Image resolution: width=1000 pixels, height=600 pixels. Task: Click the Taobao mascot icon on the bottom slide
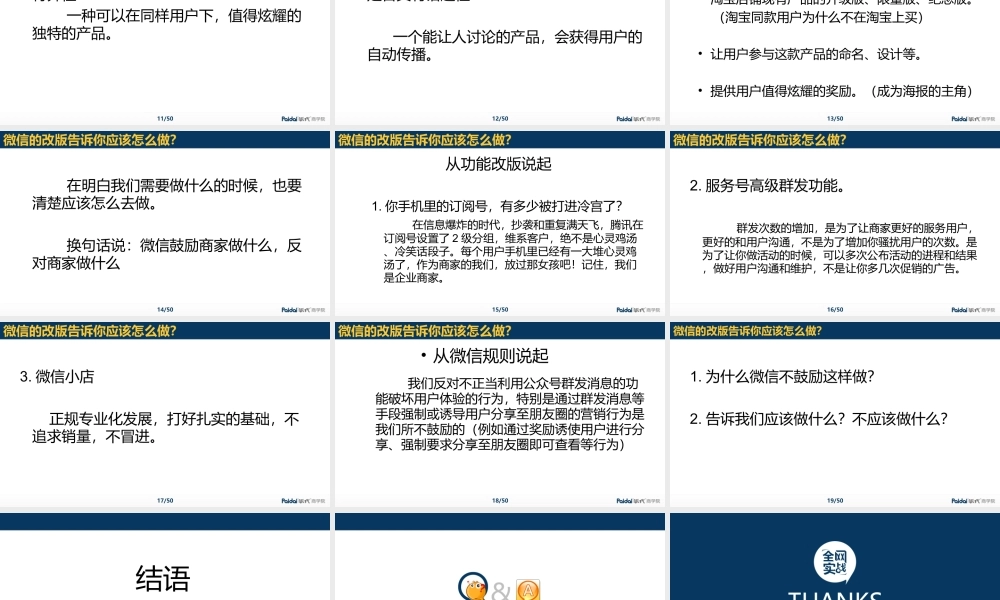(471, 589)
